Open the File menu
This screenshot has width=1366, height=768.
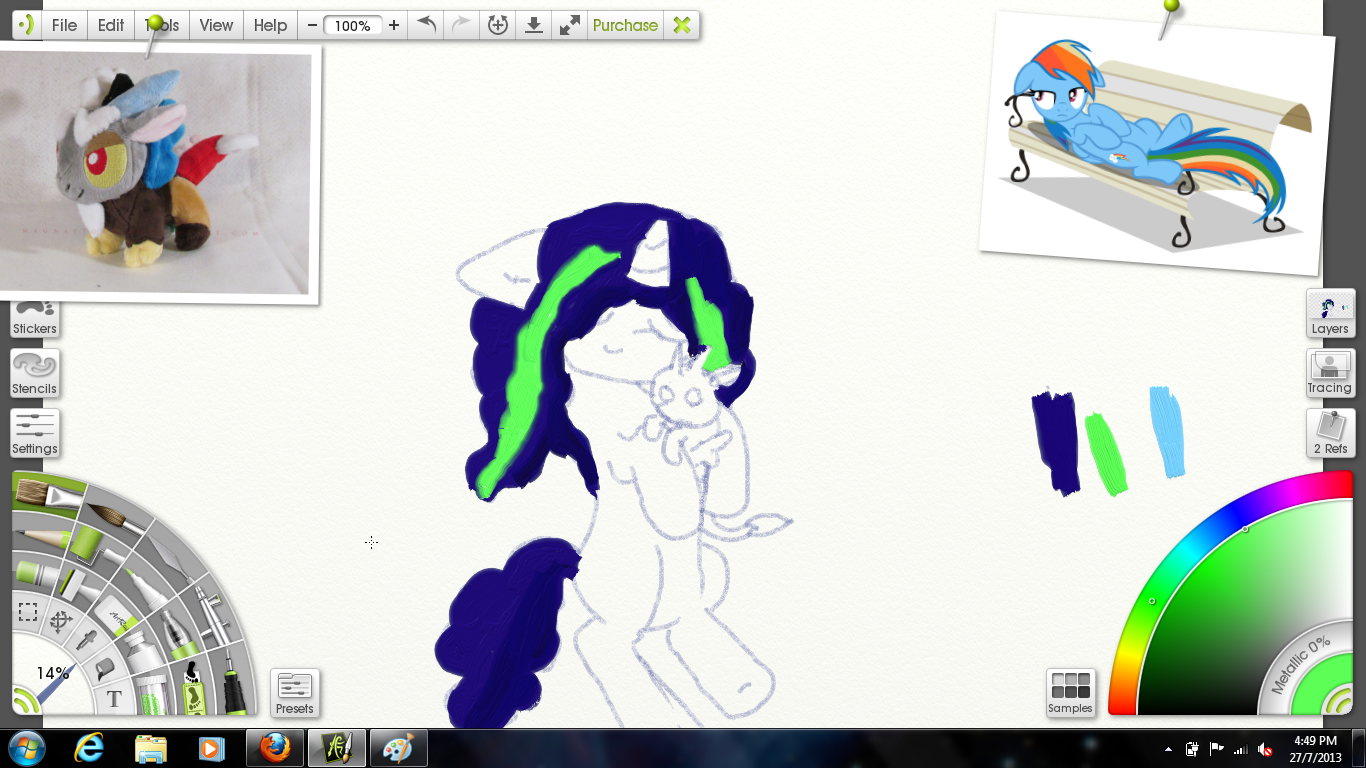(x=64, y=25)
